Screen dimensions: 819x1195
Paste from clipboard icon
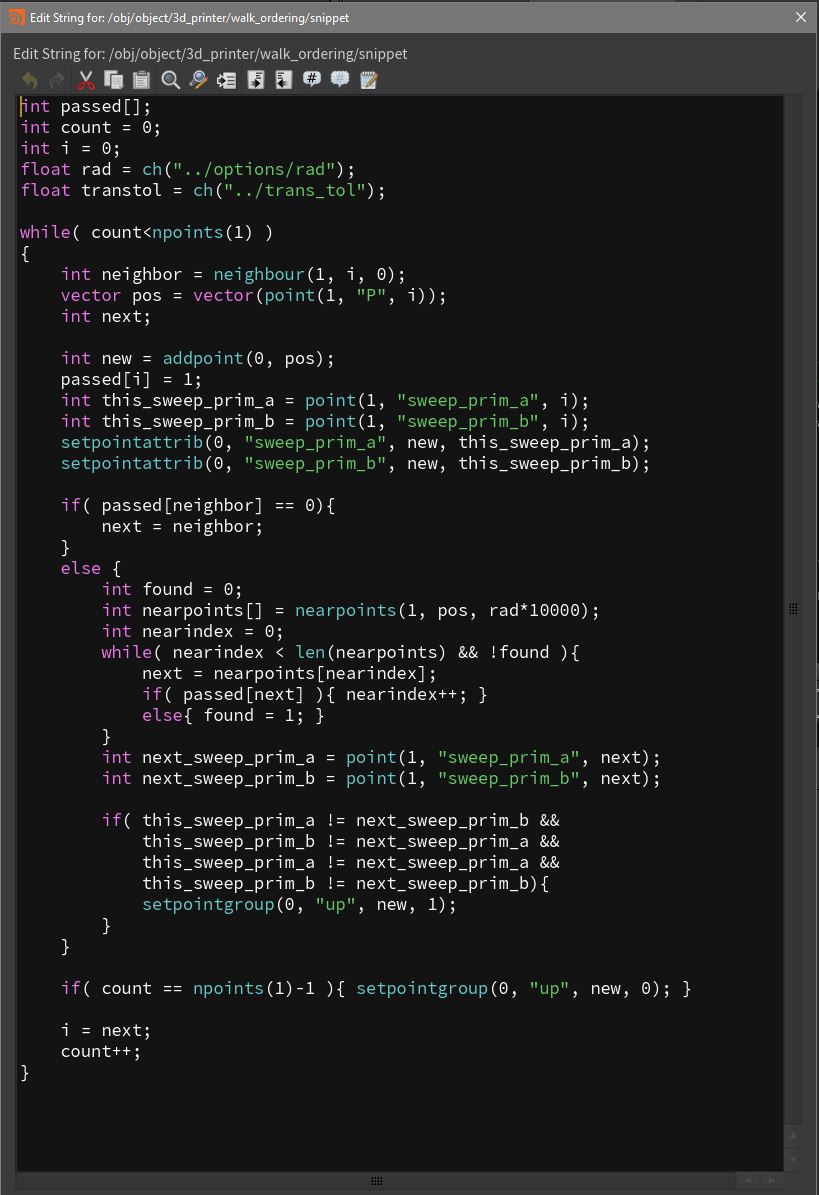(x=142, y=80)
